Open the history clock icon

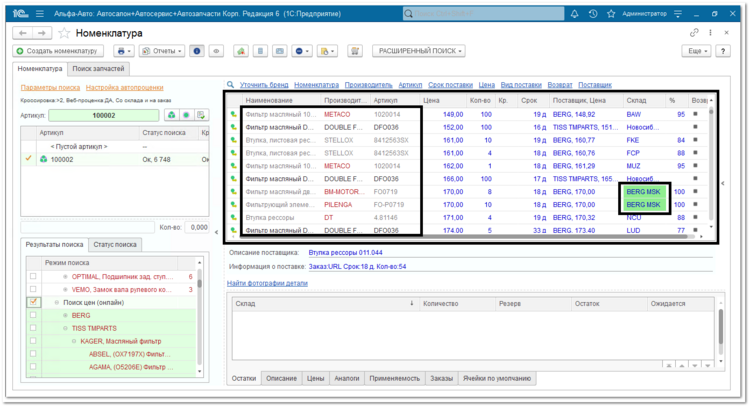point(593,14)
